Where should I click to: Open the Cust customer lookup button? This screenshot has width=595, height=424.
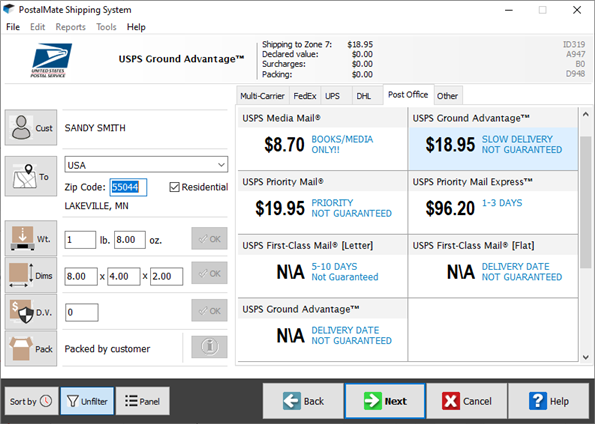point(31,128)
